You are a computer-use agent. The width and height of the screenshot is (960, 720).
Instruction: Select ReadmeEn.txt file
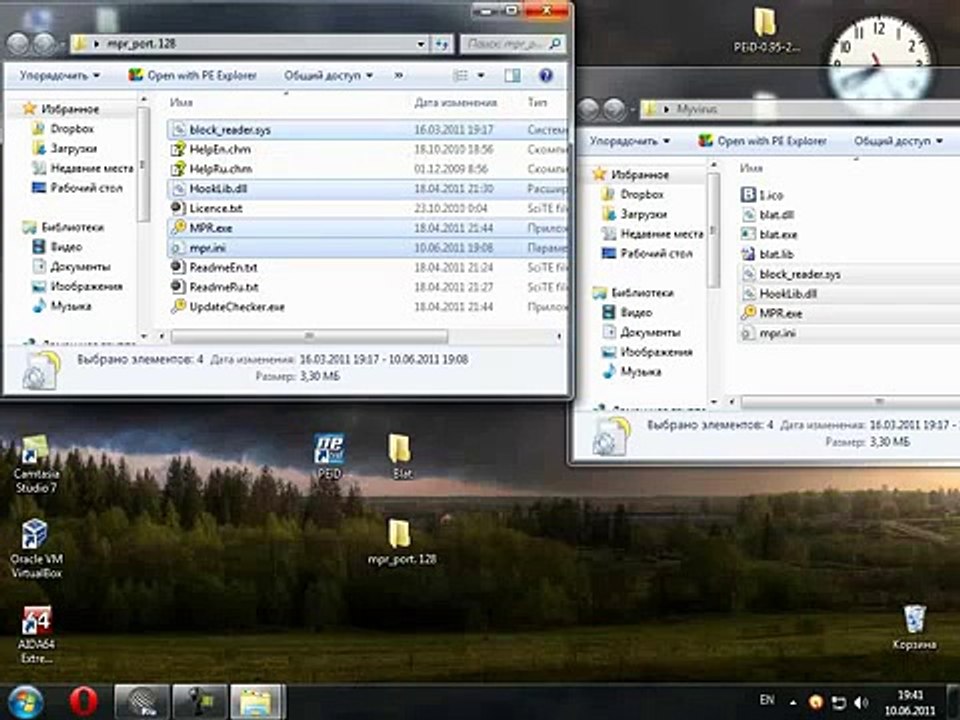tap(366, 267)
